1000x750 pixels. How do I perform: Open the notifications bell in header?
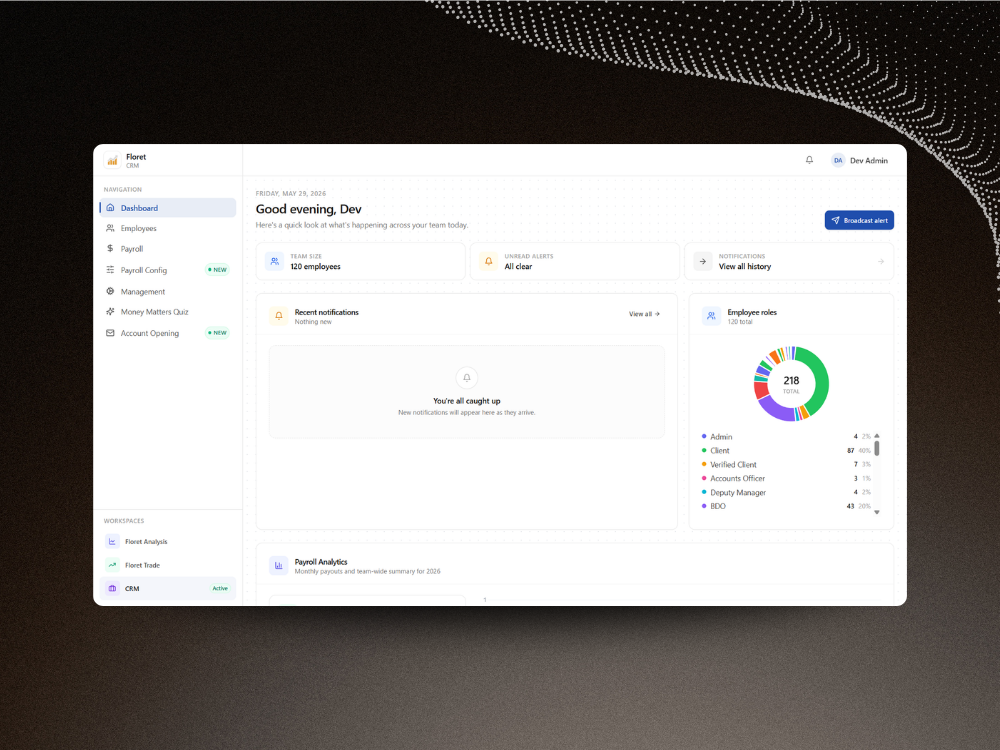[809, 160]
